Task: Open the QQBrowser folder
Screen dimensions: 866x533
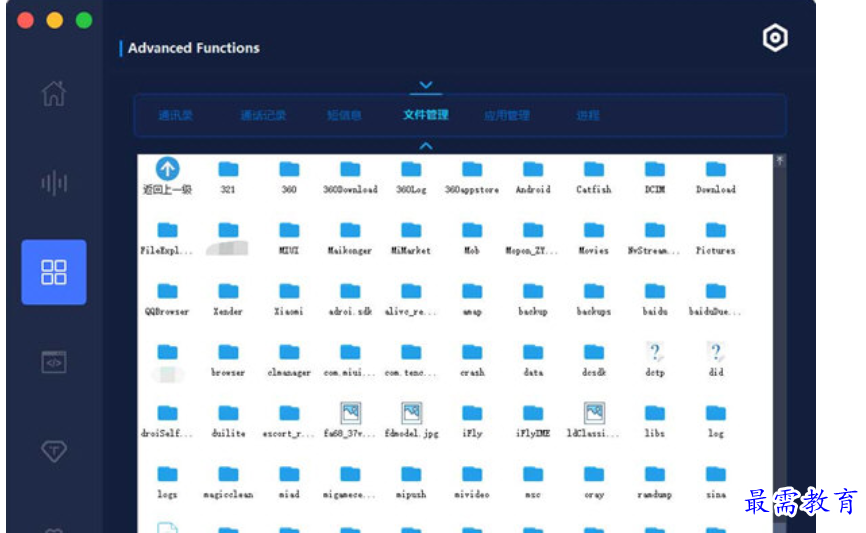Action: coord(167,291)
